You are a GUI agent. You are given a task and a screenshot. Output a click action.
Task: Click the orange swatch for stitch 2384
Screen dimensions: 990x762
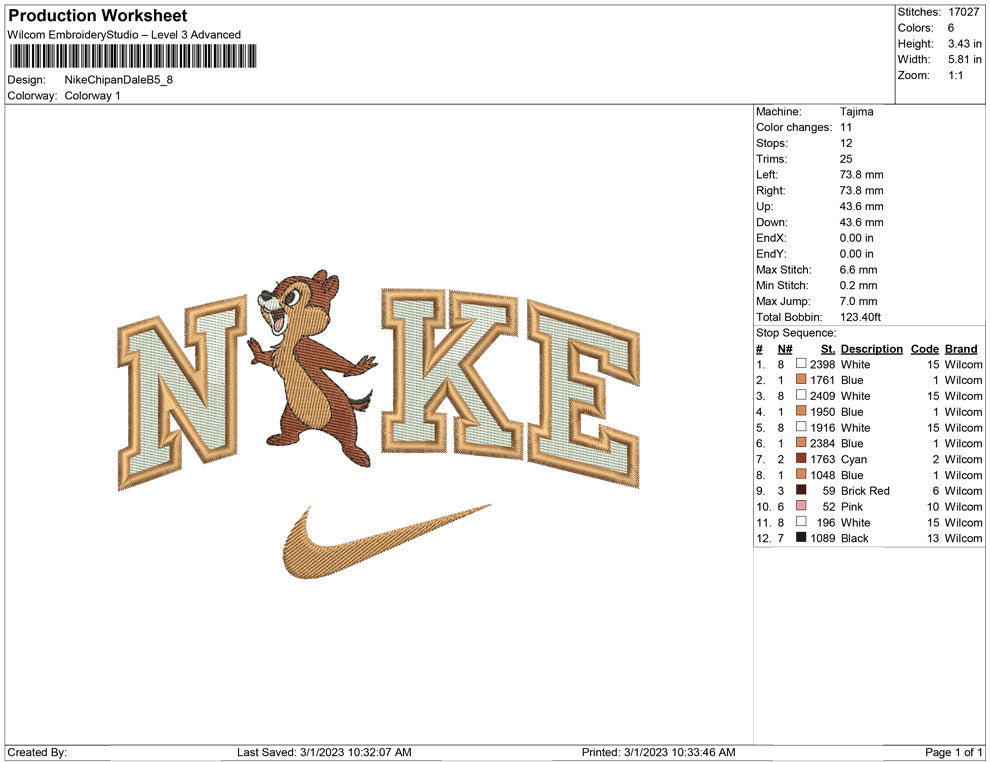coord(801,443)
